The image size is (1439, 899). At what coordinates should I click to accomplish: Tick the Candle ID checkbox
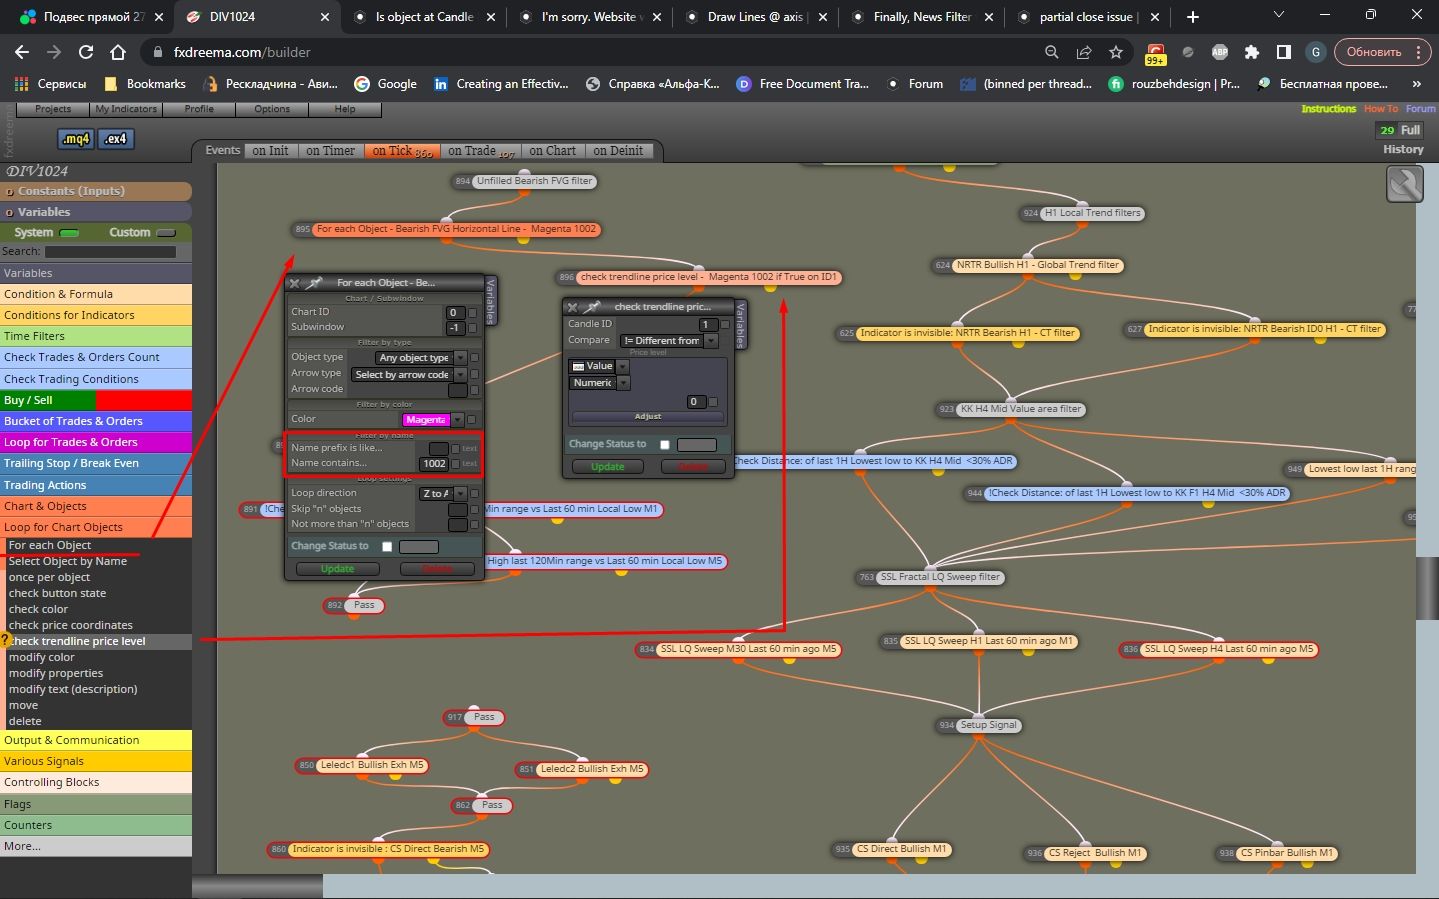point(725,324)
